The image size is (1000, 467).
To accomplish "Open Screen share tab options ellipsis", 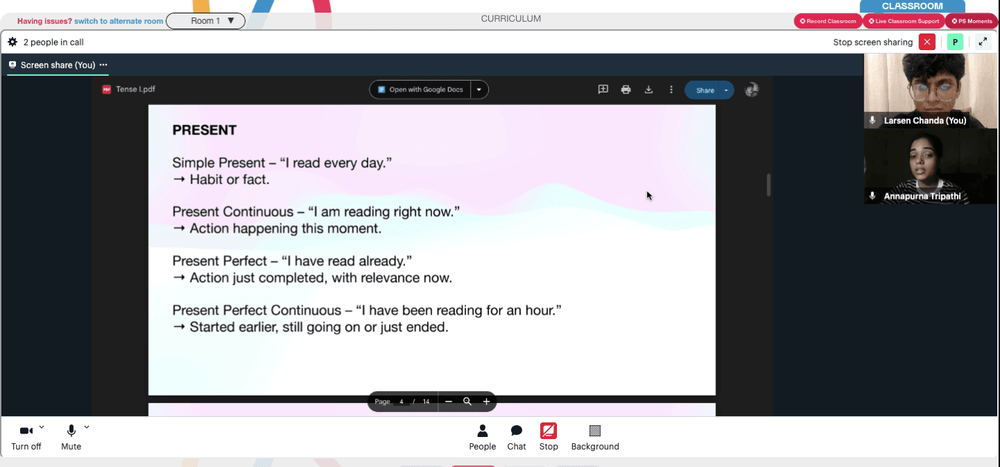I will (103, 65).
